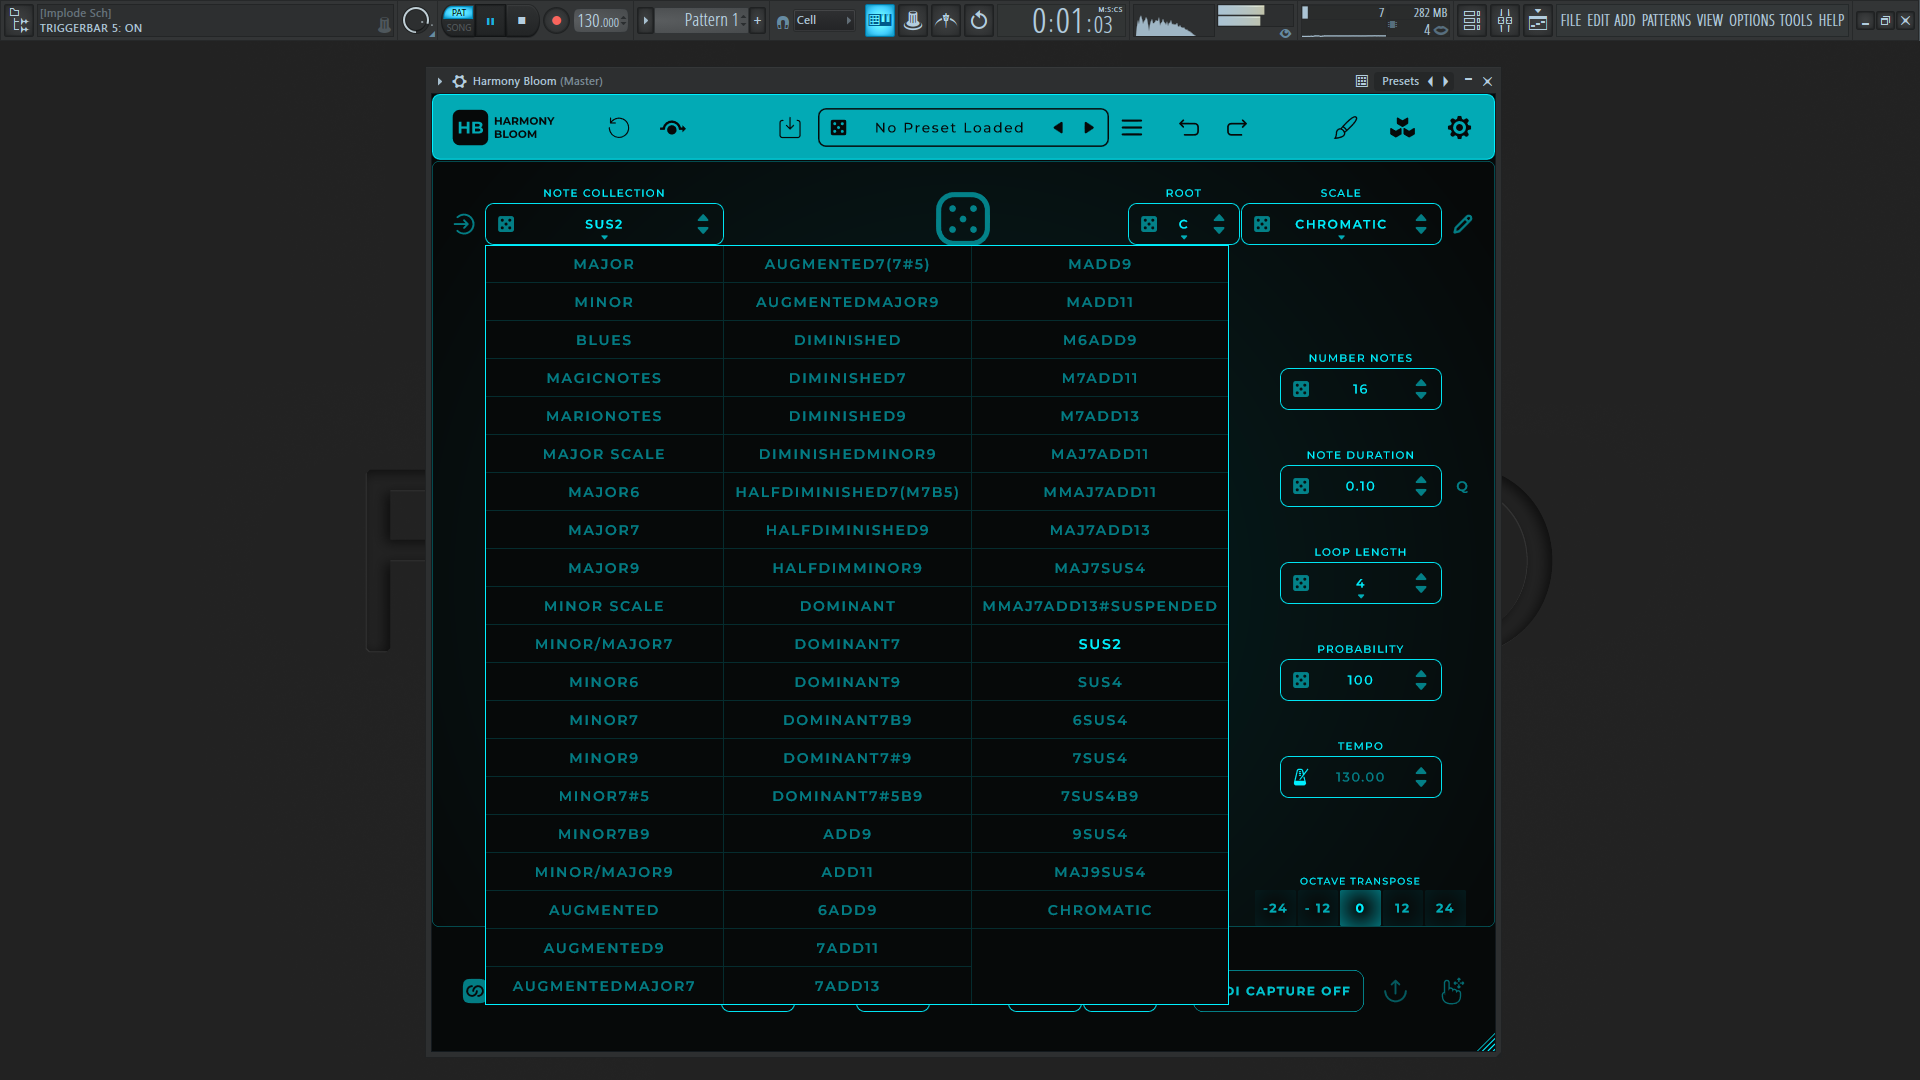Viewport: 1920px width, 1080px height.
Task: Click Tempo stepper arrows
Action: pos(1421,777)
